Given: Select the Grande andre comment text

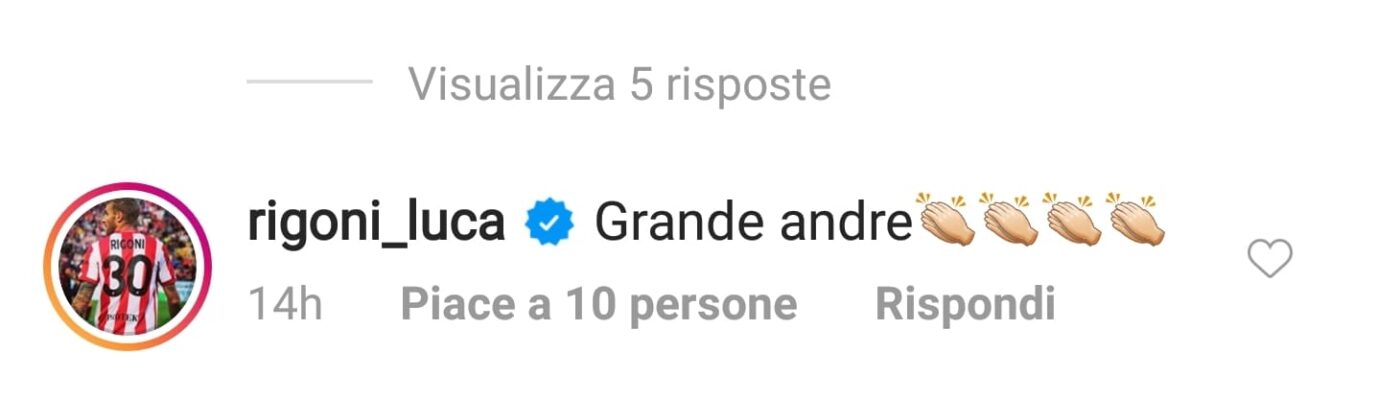Looking at the screenshot, I should [x=754, y=223].
